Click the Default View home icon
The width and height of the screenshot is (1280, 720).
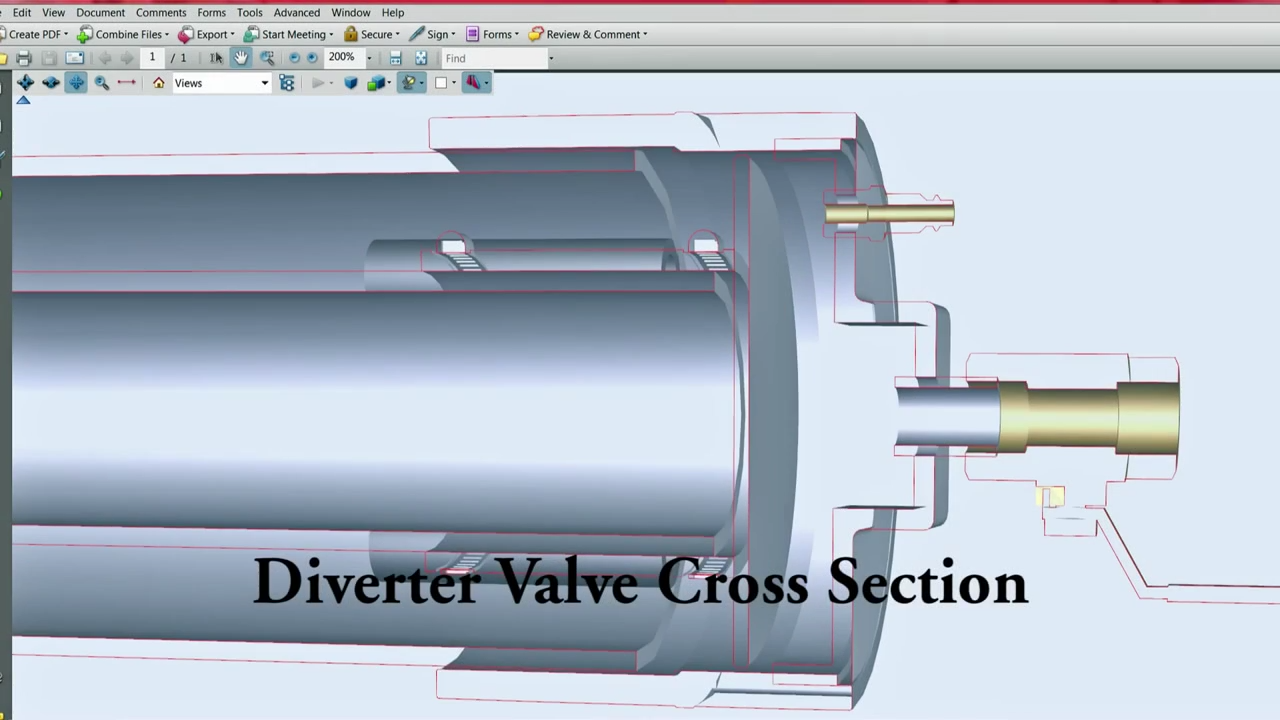click(158, 83)
